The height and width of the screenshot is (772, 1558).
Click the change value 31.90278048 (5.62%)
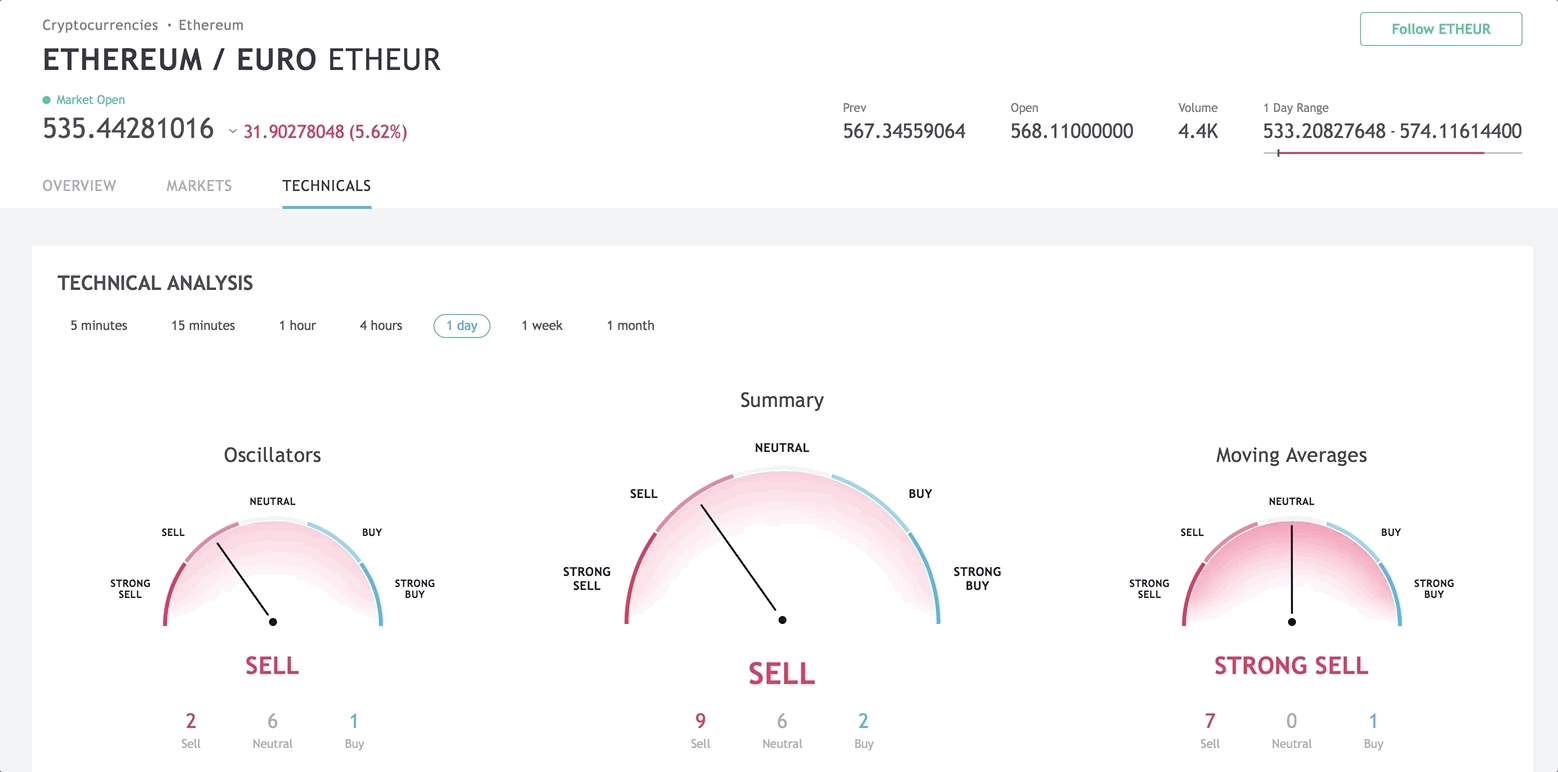325,132
